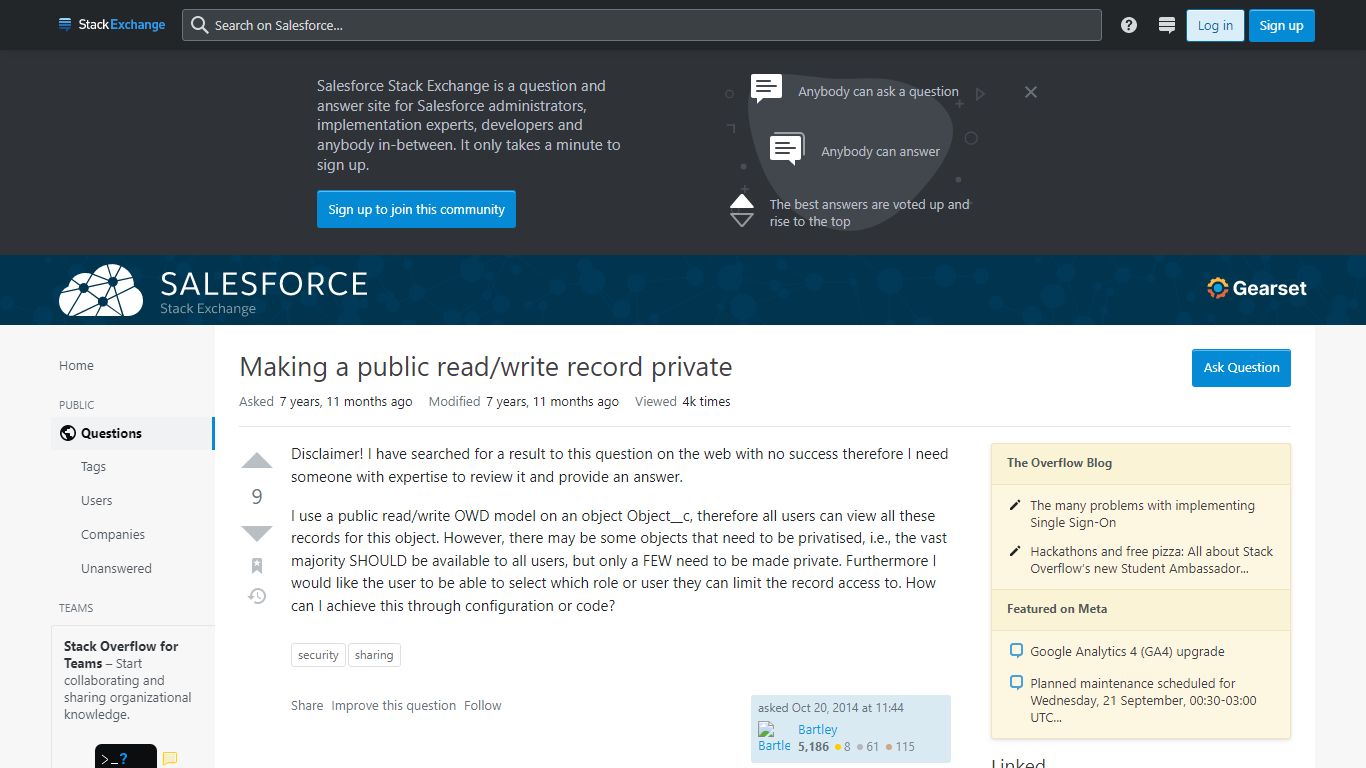The height and width of the screenshot is (768, 1366).
Task: Open Tags in the sidebar
Action: [x=93, y=467]
